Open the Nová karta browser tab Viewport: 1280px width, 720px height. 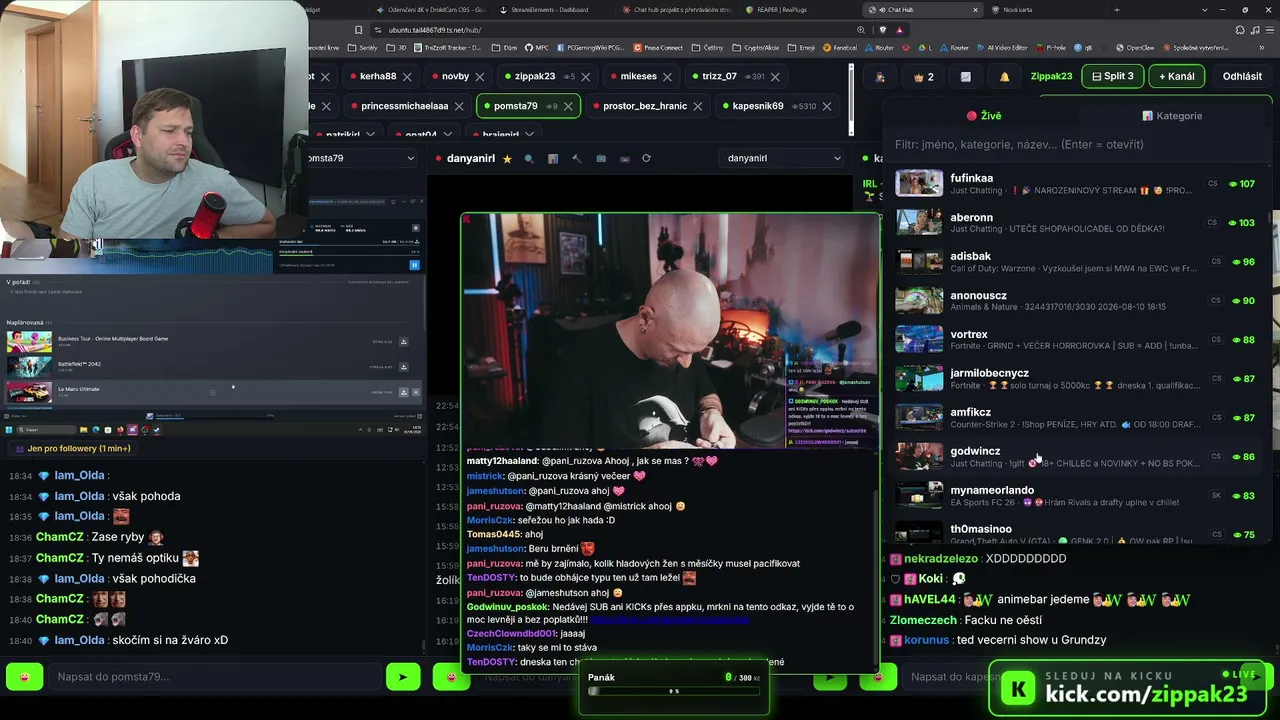1043,10
